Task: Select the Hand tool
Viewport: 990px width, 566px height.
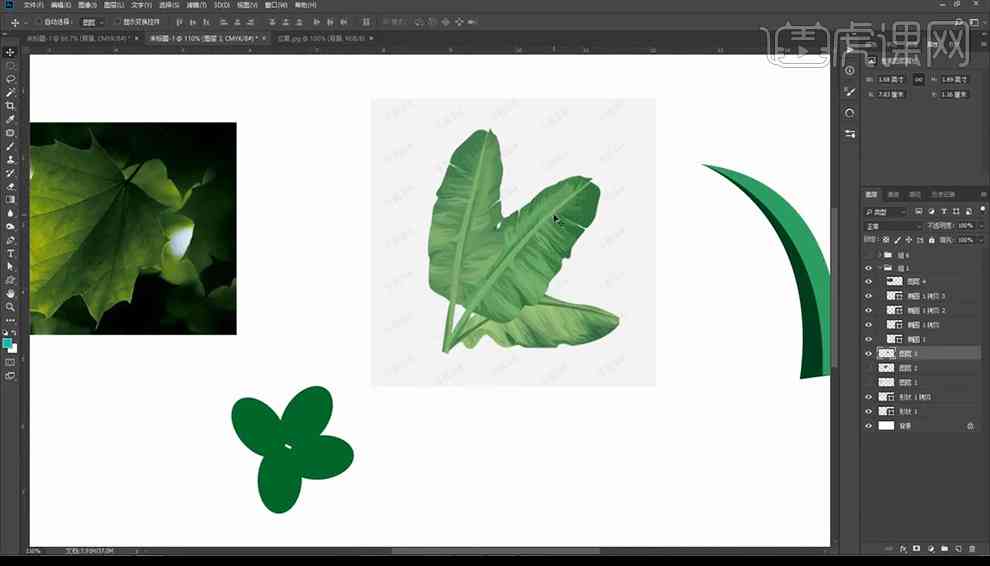Action: 10,294
